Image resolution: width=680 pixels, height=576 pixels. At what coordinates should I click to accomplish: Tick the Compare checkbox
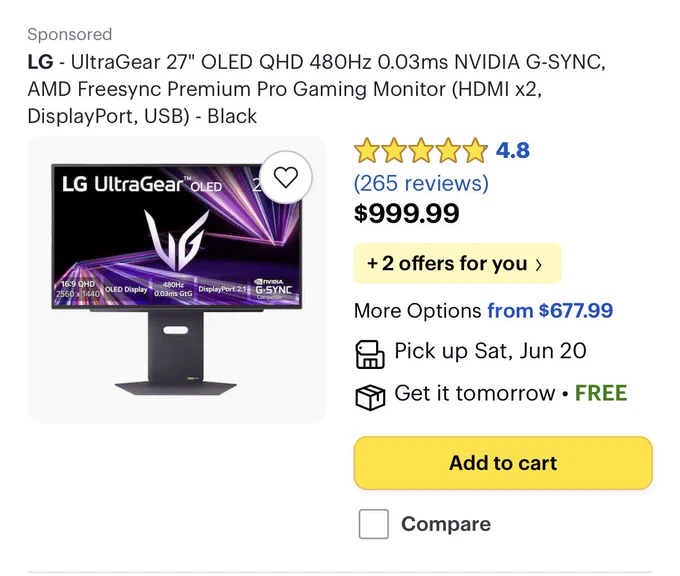click(x=373, y=524)
